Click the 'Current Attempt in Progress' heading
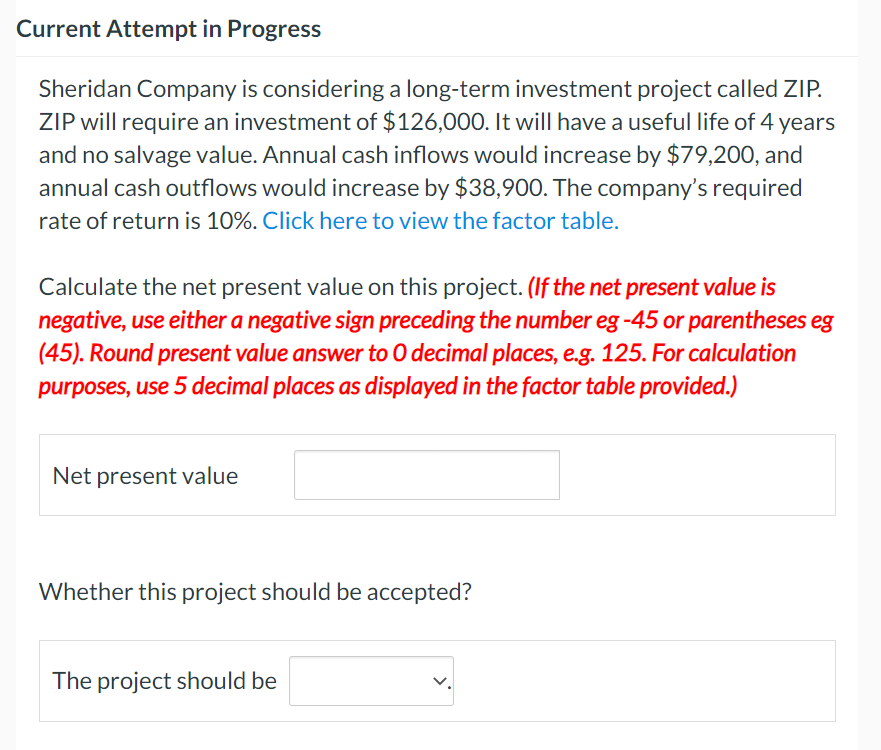Screen dimensions: 881x750 point(168,28)
